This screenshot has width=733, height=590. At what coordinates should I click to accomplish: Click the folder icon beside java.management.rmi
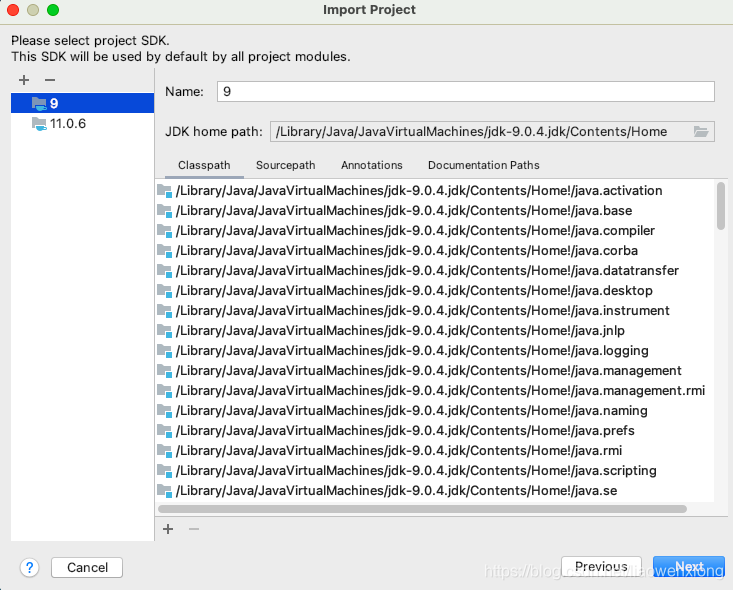[165, 390]
